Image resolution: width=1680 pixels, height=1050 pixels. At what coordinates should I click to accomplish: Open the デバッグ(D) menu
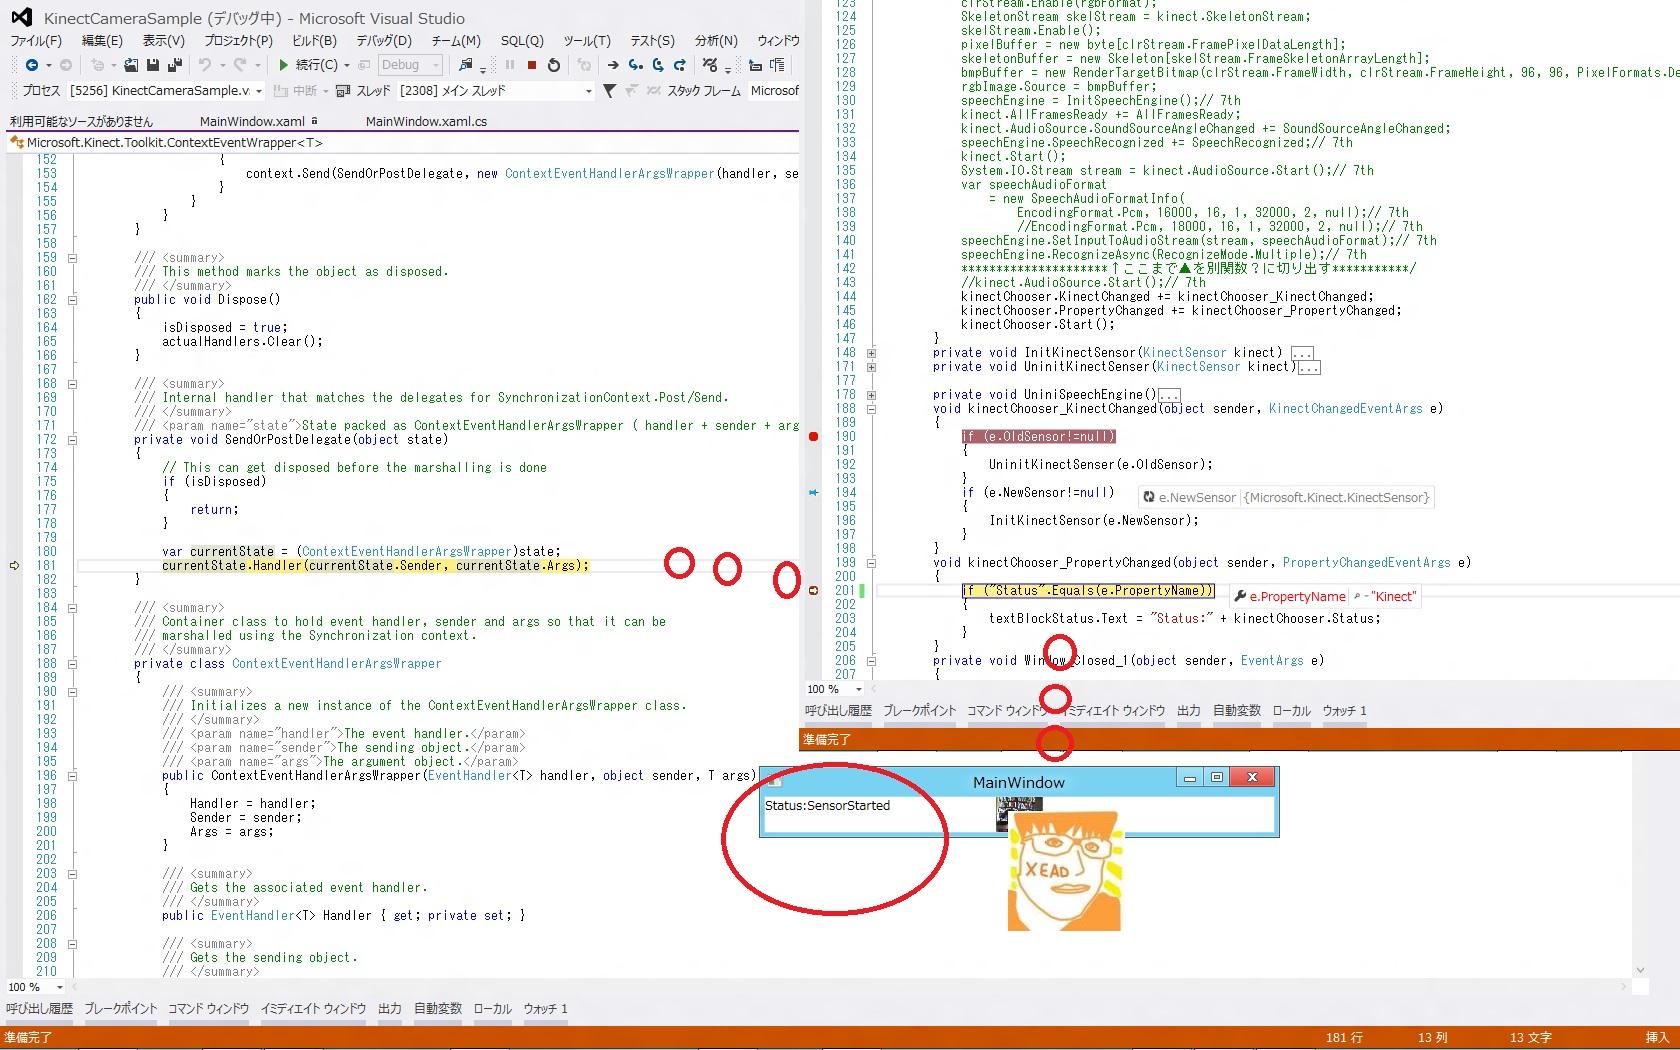[x=384, y=41]
